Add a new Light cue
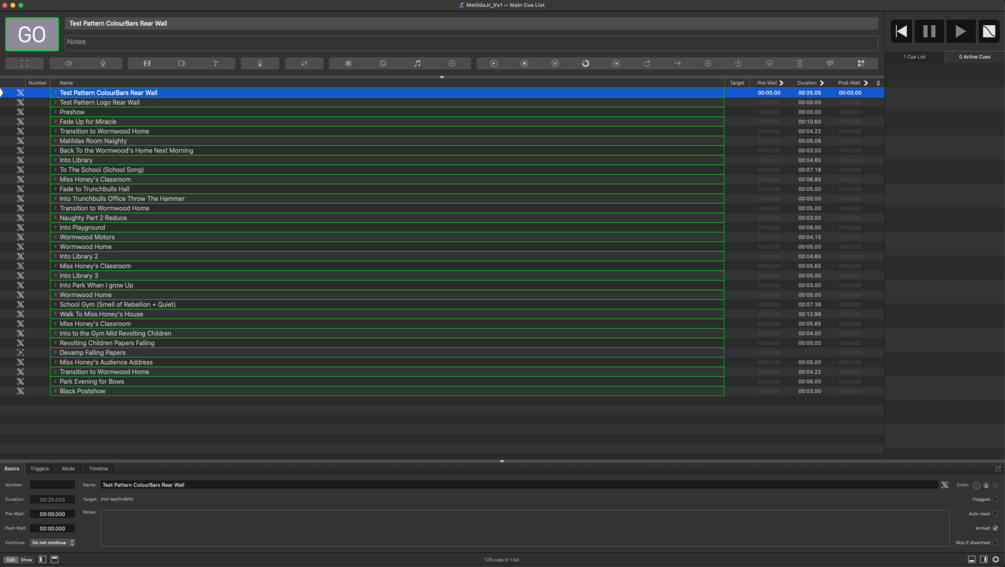 (x=260, y=63)
